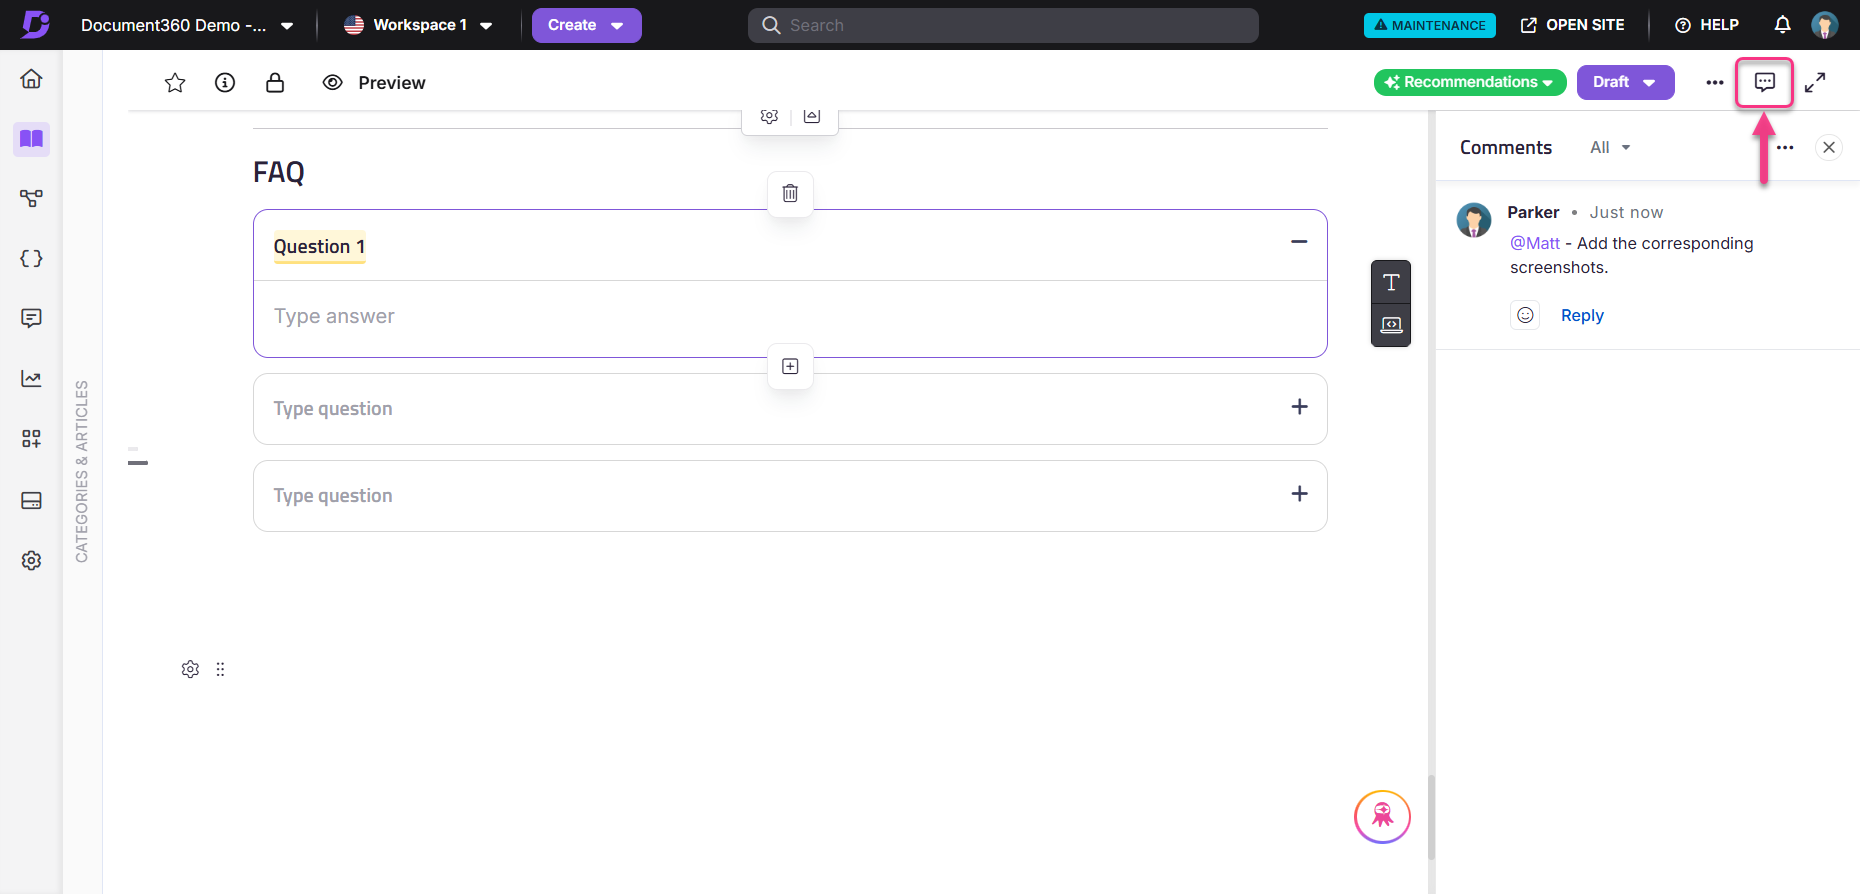Screen dimensions: 1860x894
Task: Open the All comments filter dropdown
Action: click(1610, 147)
